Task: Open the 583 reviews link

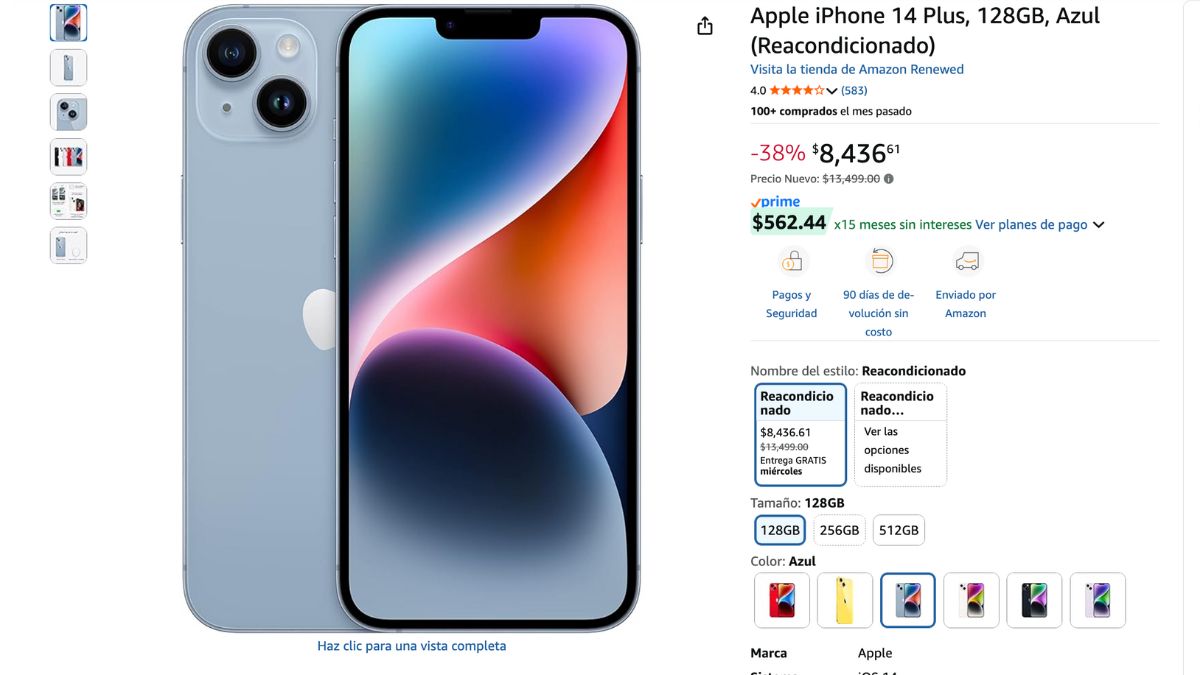Action: [854, 90]
